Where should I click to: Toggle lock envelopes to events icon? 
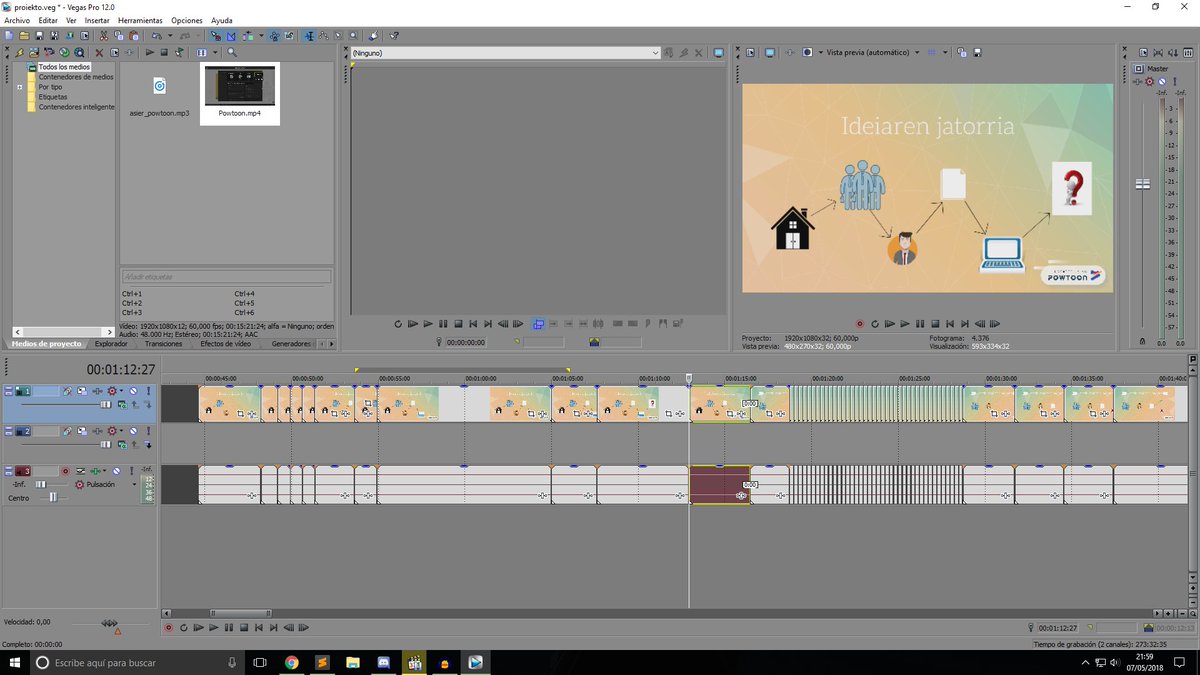click(x=274, y=36)
